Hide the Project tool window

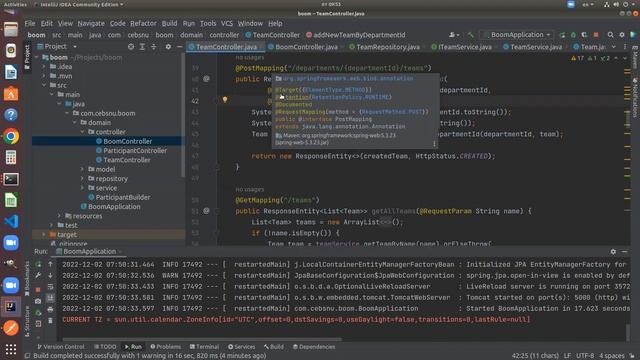pyautogui.click(x=180, y=47)
